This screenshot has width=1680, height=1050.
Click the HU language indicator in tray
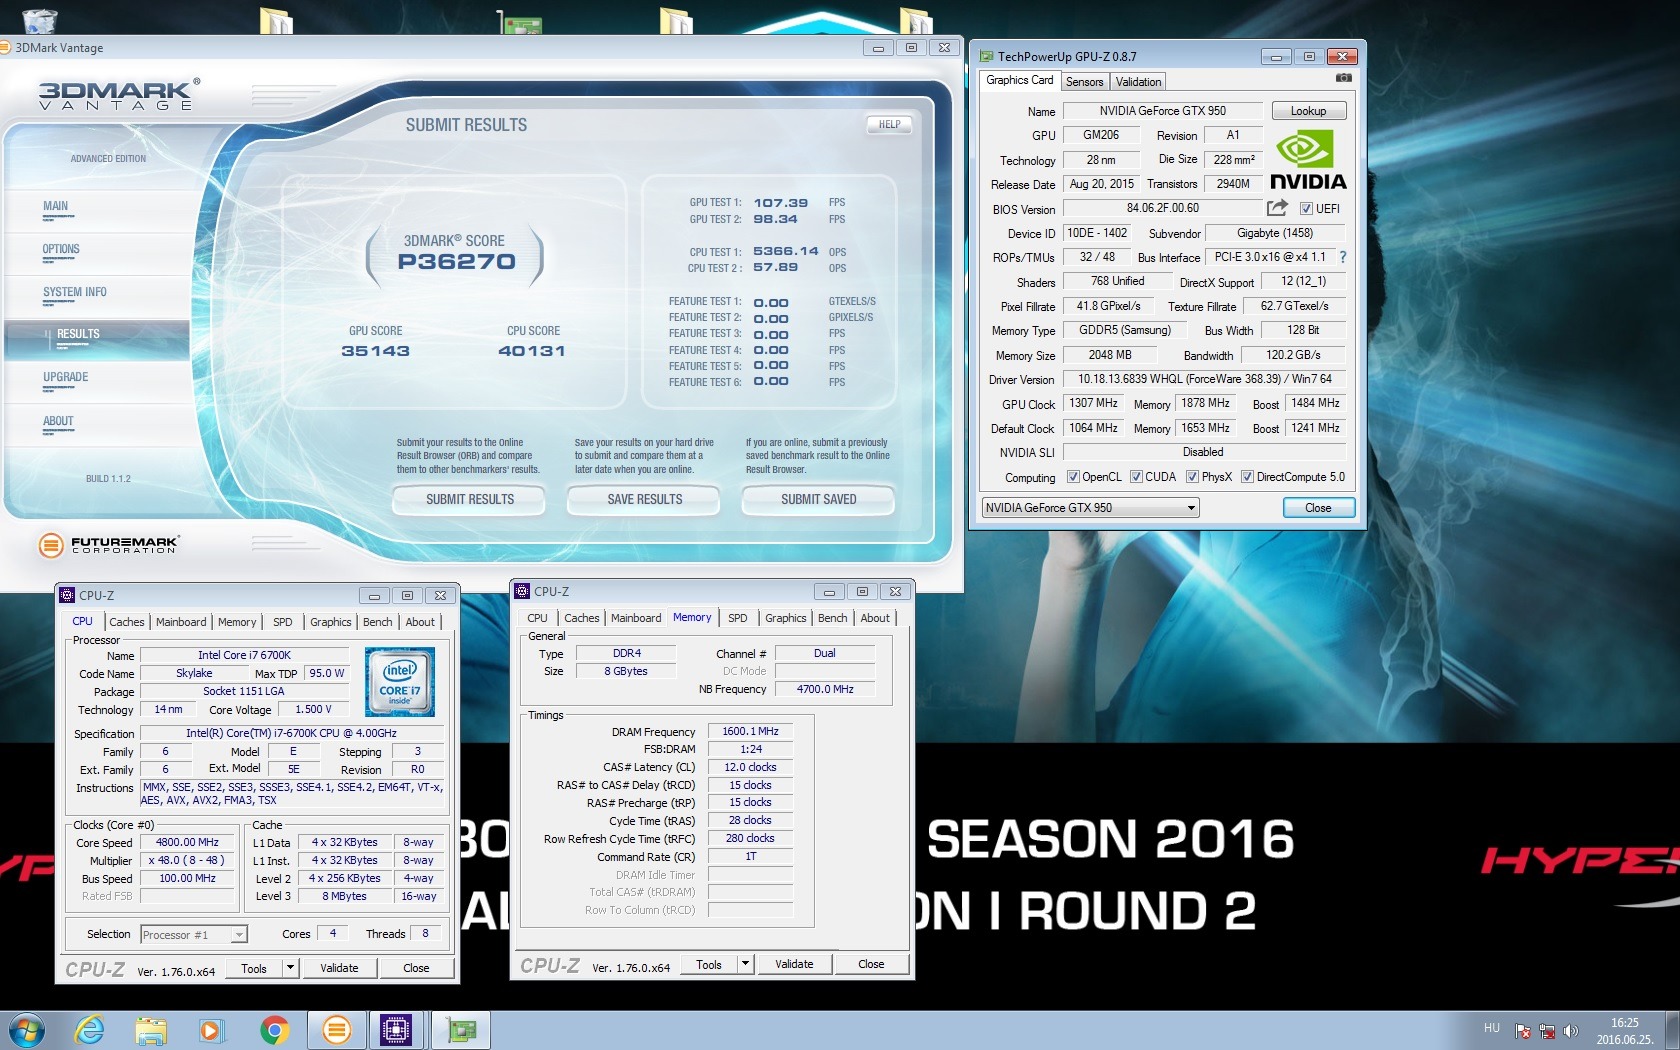1492,1028
